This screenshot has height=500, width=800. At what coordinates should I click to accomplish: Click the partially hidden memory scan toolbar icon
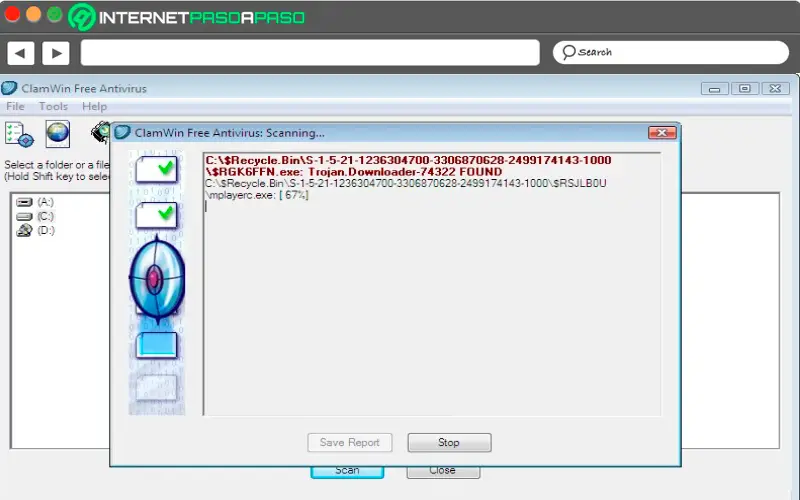(101, 133)
